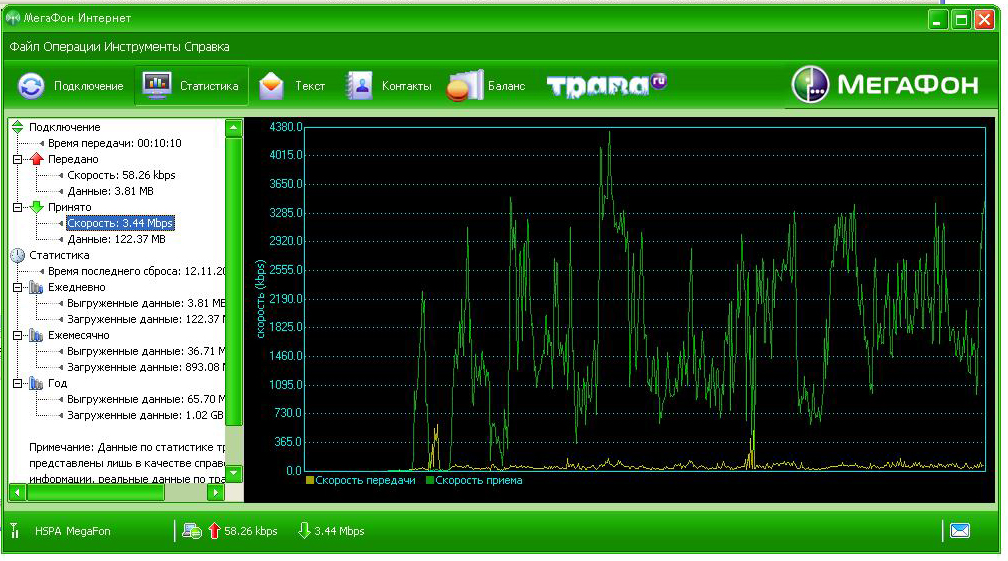Click the МегаФон brand logo
The width and height of the screenshot is (1008, 561).
point(886,84)
